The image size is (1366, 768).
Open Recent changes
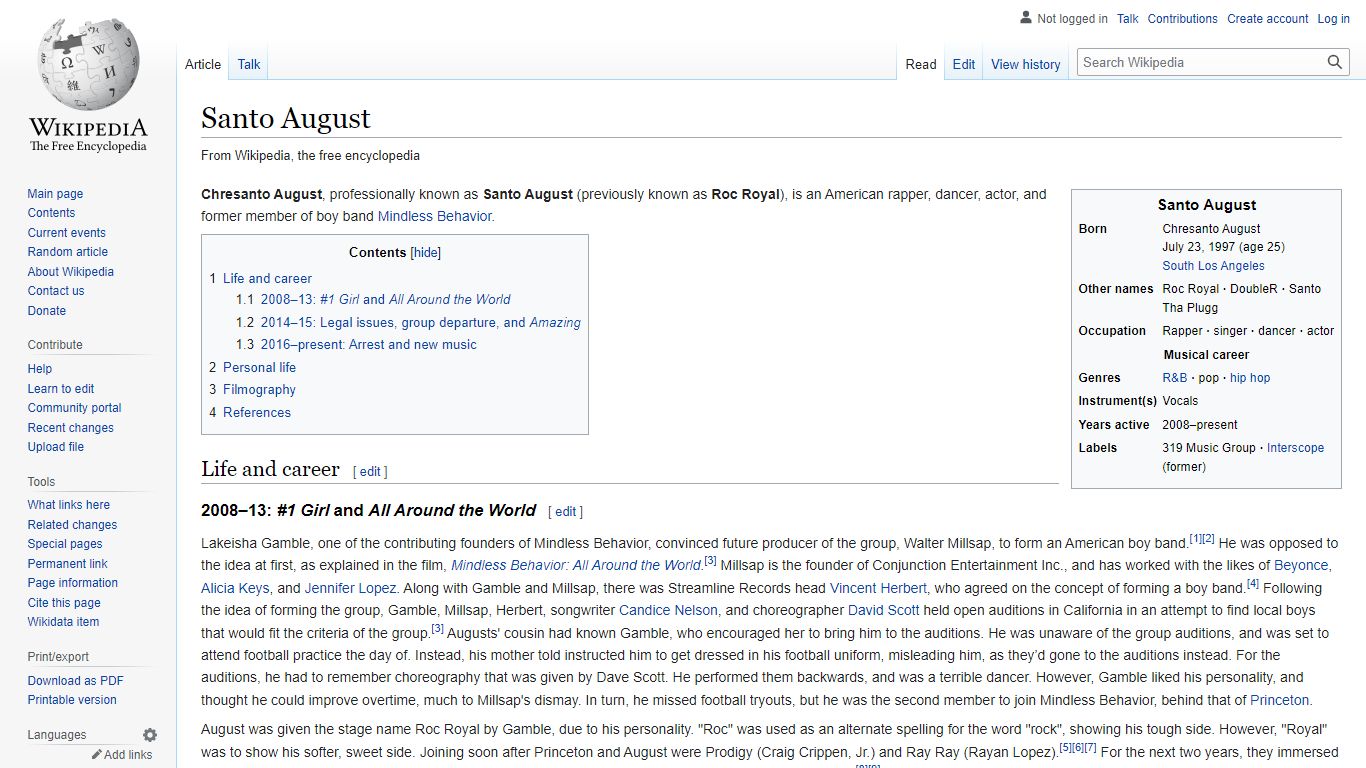70,428
